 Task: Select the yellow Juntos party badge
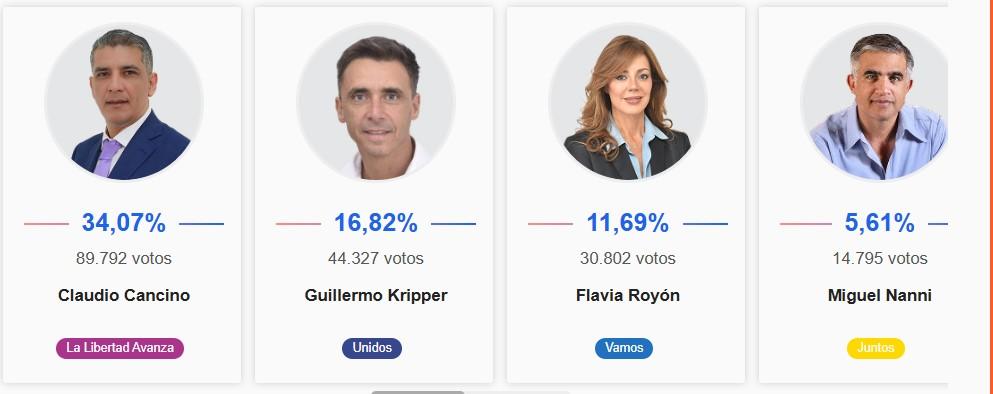click(x=876, y=348)
